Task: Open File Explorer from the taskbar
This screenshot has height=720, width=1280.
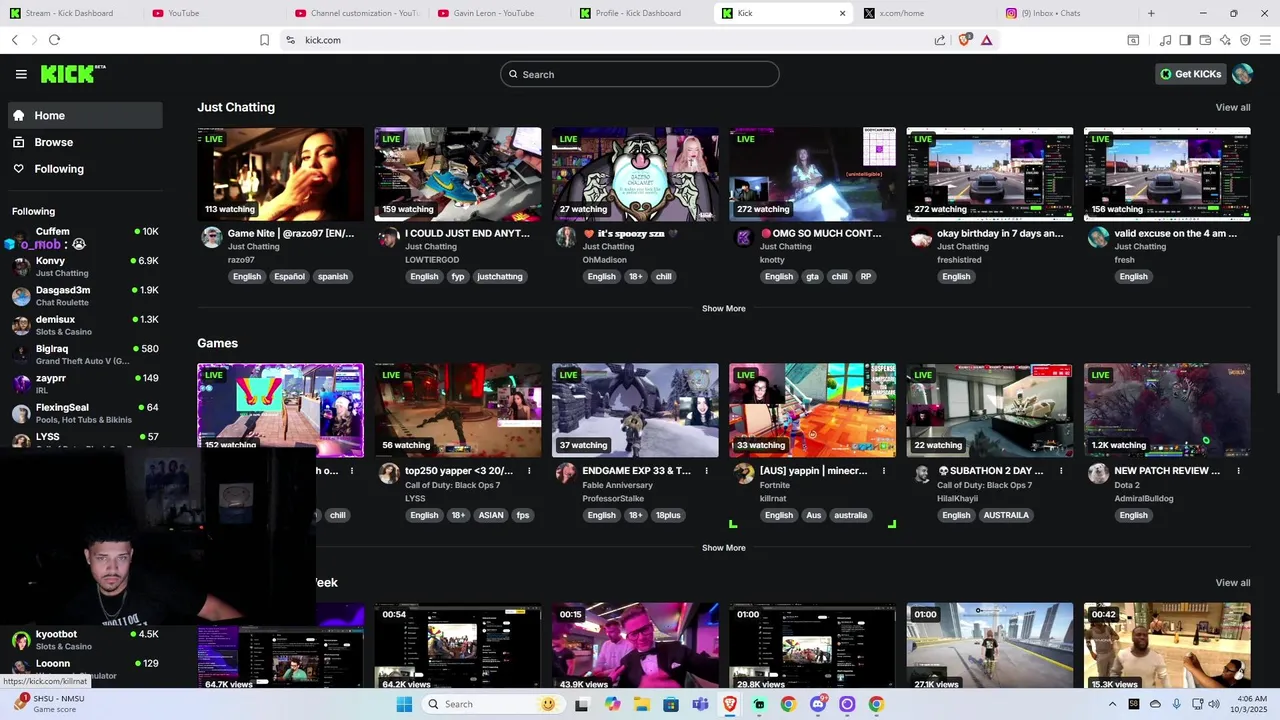Action: [x=642, y=704]
